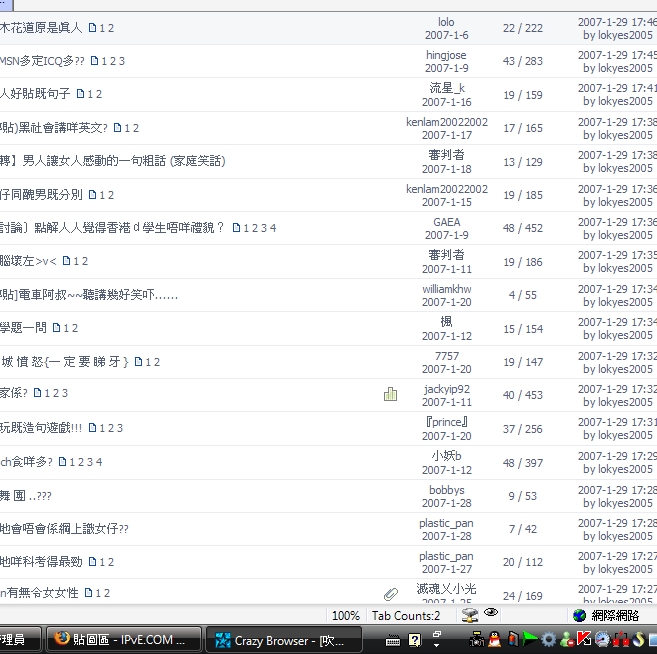
Task: Click the 48 / 452 reply count
Action: (x=522, y=228)
